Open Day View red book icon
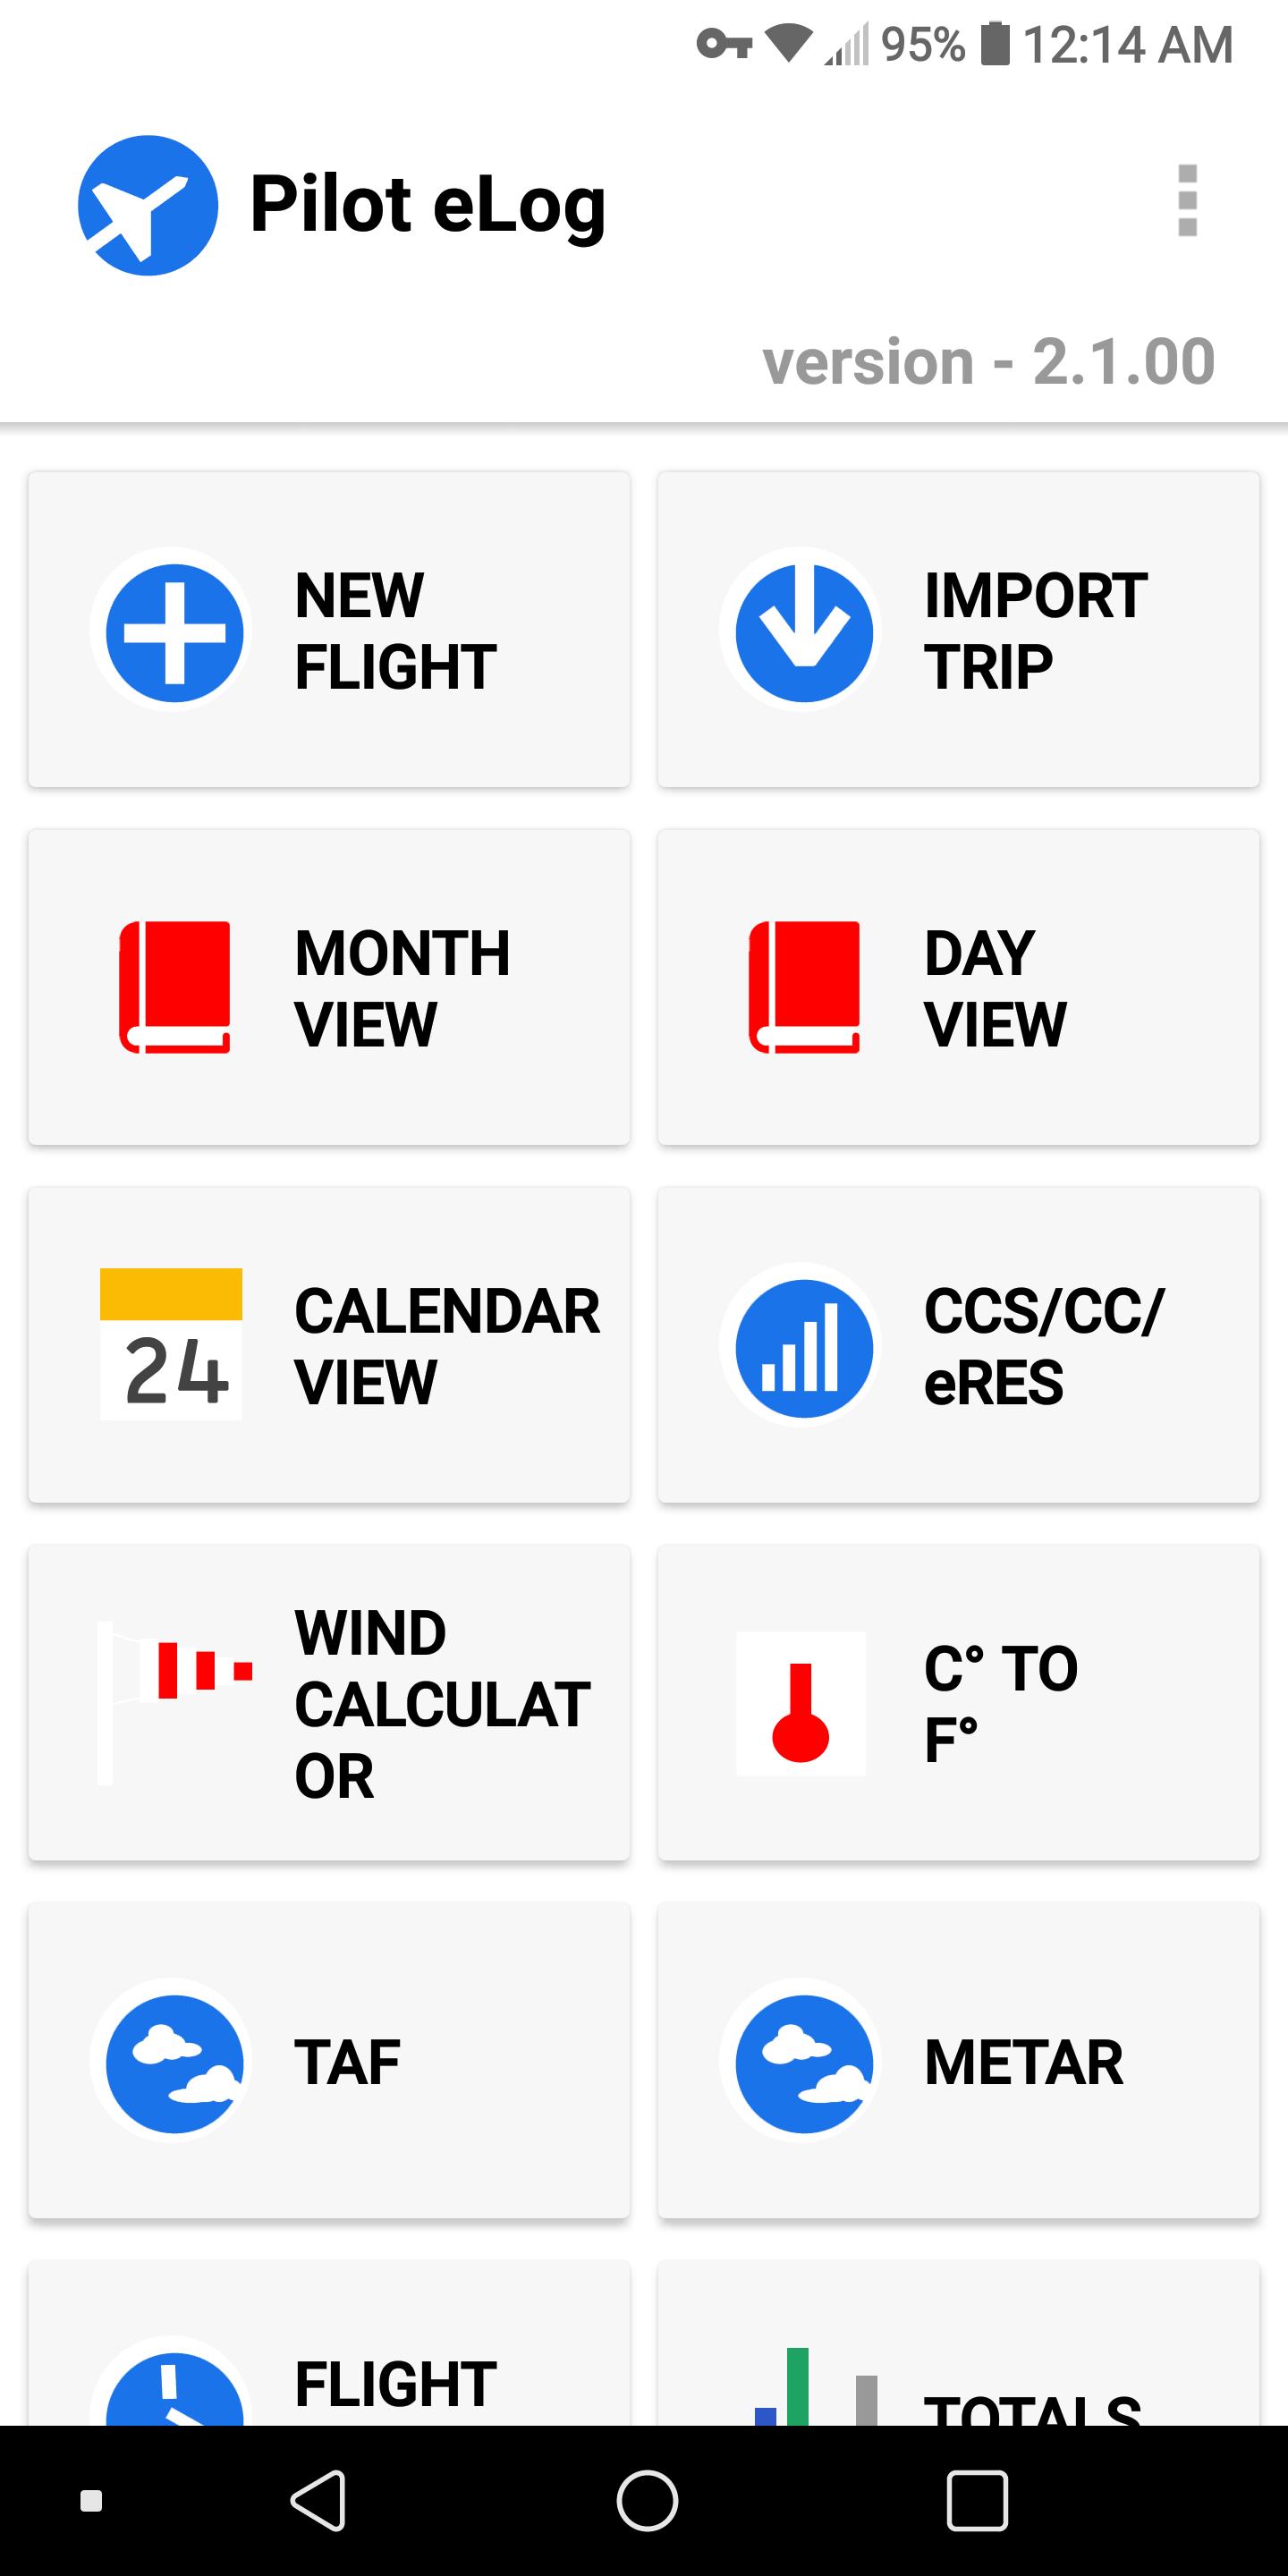1288x2576 pixels. [804, 987]
